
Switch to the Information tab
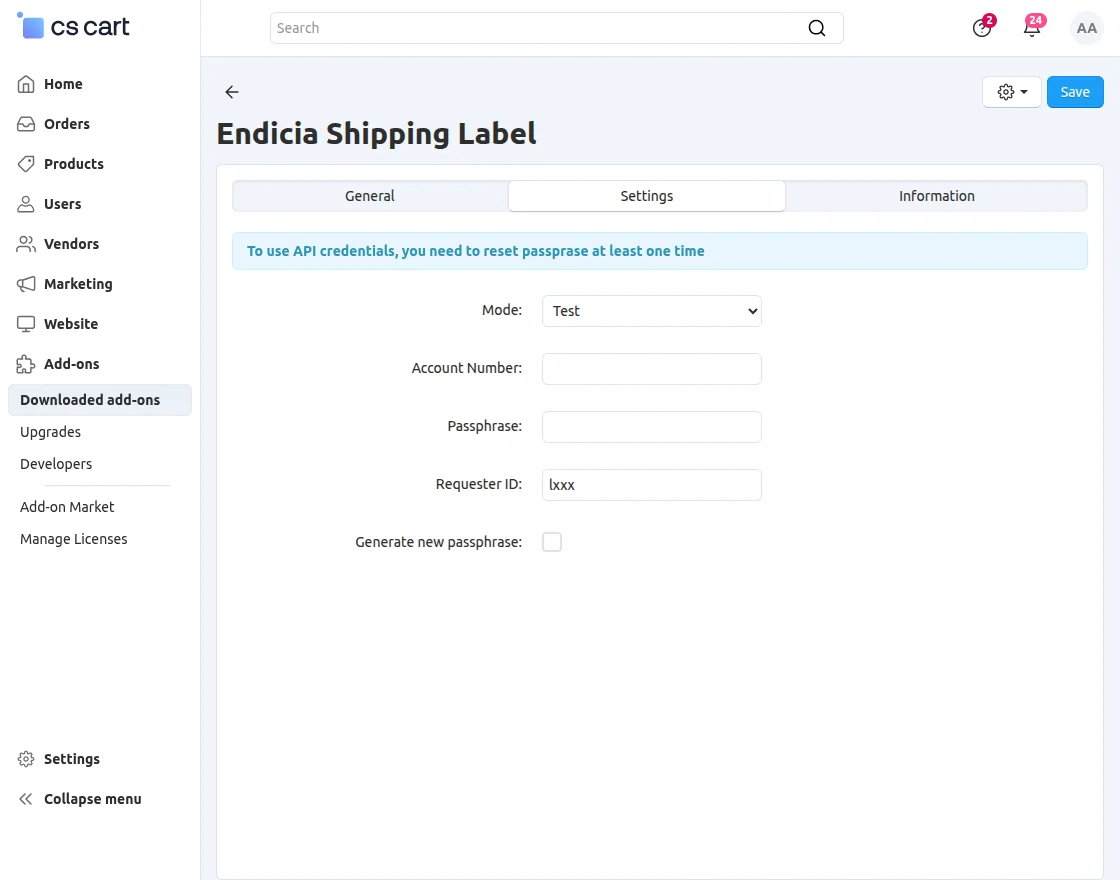point(936,196)
